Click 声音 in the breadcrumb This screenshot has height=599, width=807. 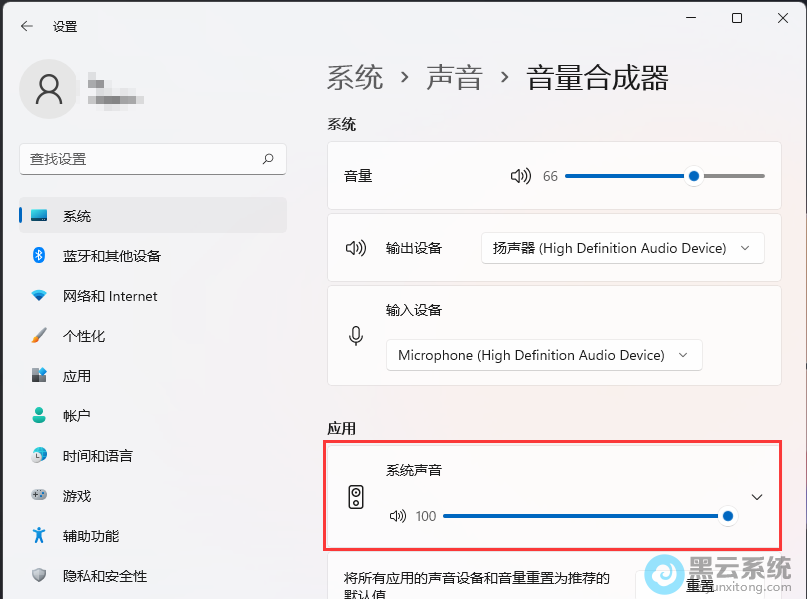[454, 78]
